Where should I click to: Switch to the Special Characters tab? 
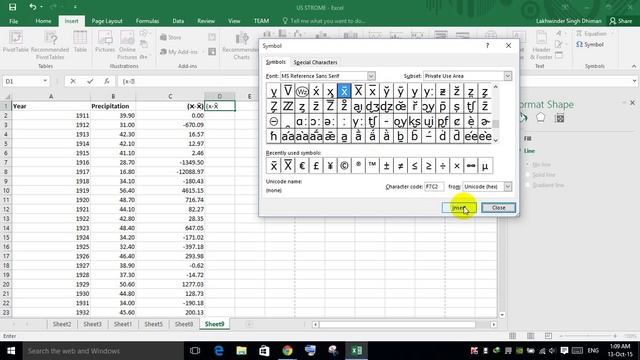[x=316, y=62]
